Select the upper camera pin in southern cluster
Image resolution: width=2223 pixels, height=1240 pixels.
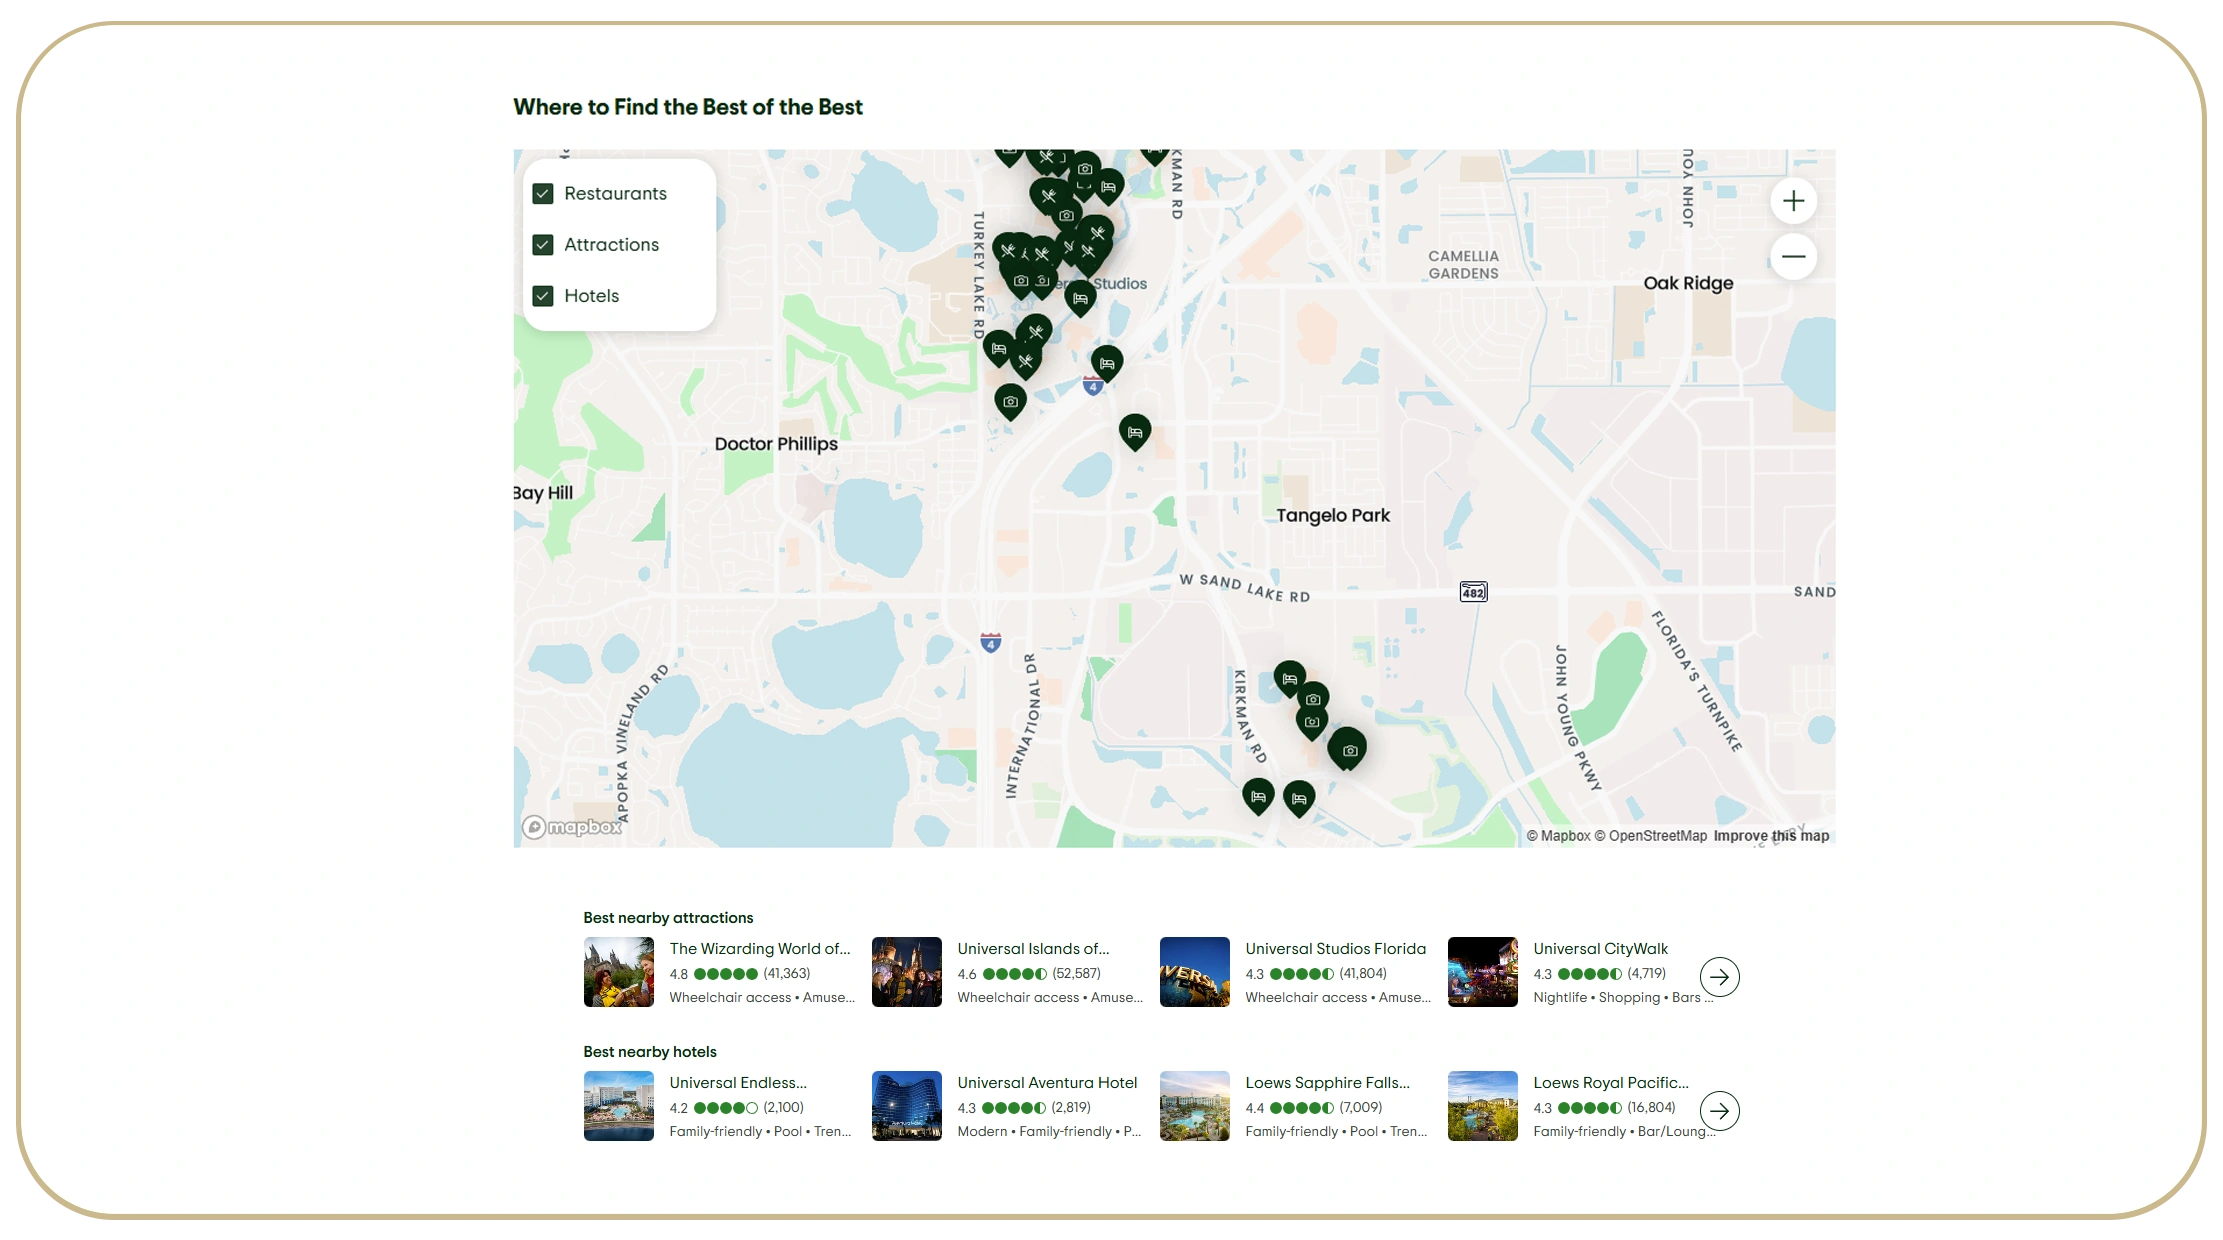1313,698
